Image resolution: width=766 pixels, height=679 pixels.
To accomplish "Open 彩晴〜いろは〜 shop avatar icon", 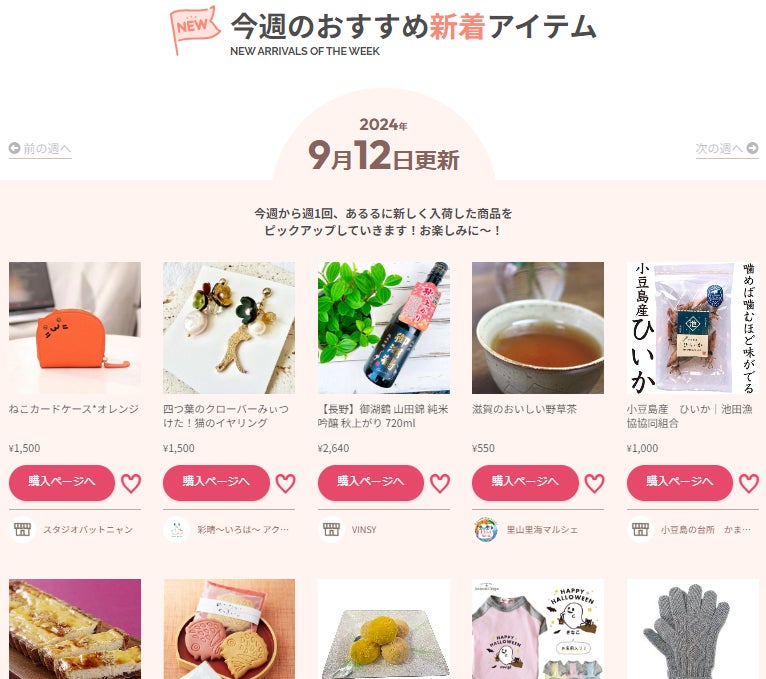I will tap(176, 530).
